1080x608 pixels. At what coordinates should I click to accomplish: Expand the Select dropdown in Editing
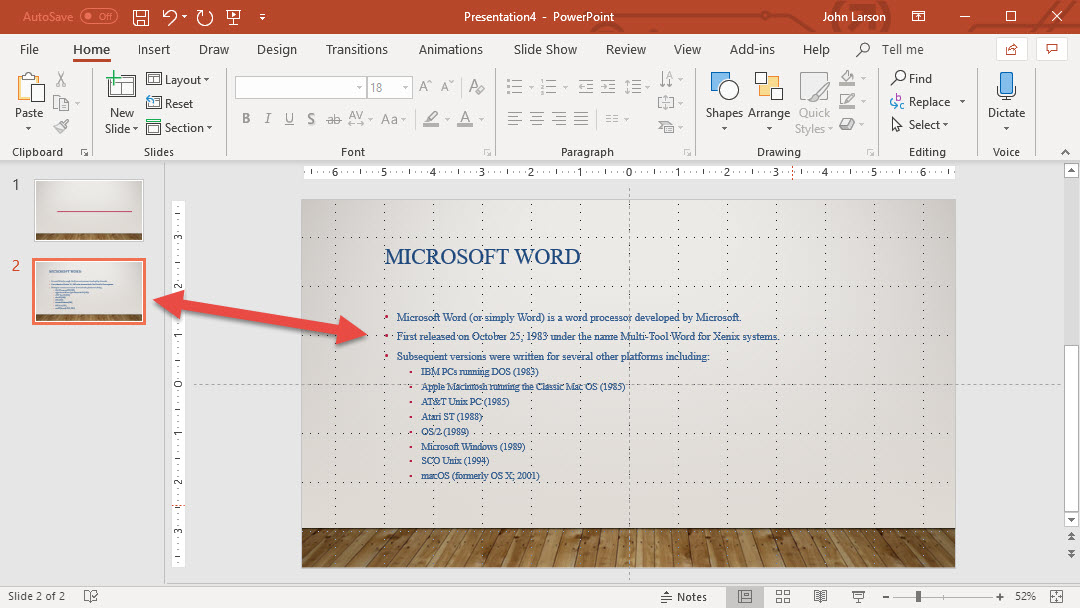[920, 125]
